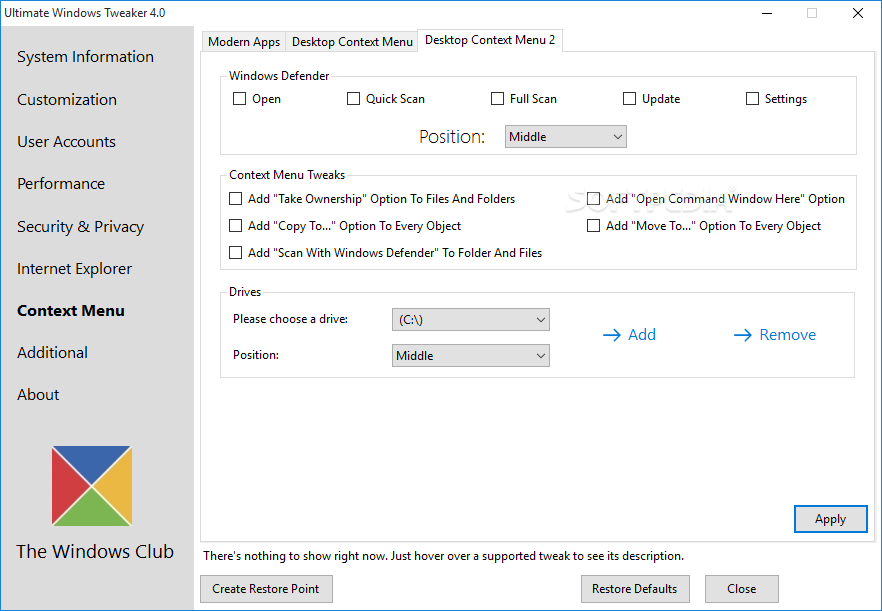The image size is (882, 611).
Task: Click the "Please choose a drive:" label
Action: (290, 319)
